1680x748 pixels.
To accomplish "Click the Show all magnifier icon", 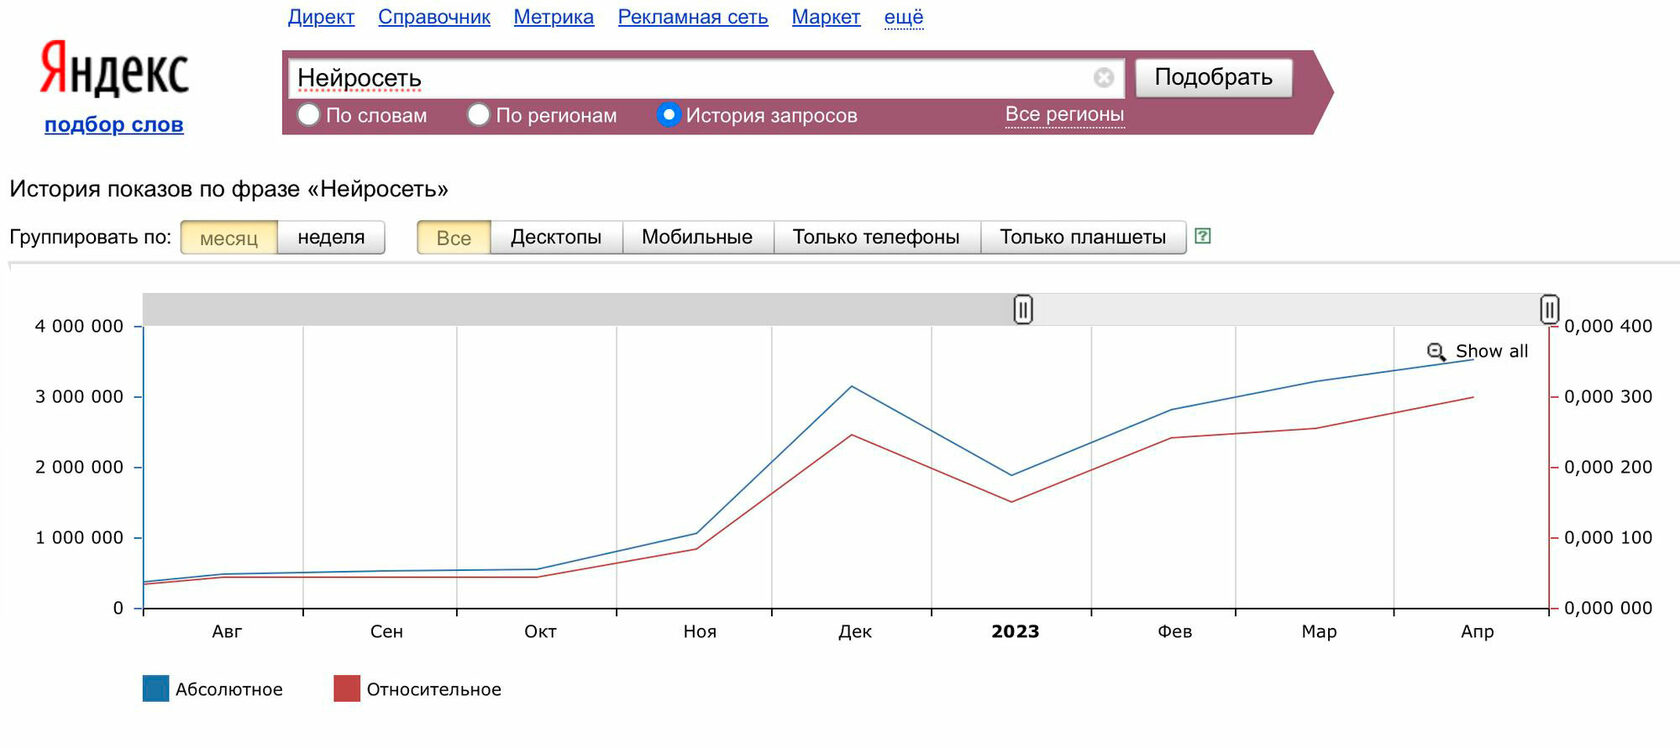I will coord(1436,352).
